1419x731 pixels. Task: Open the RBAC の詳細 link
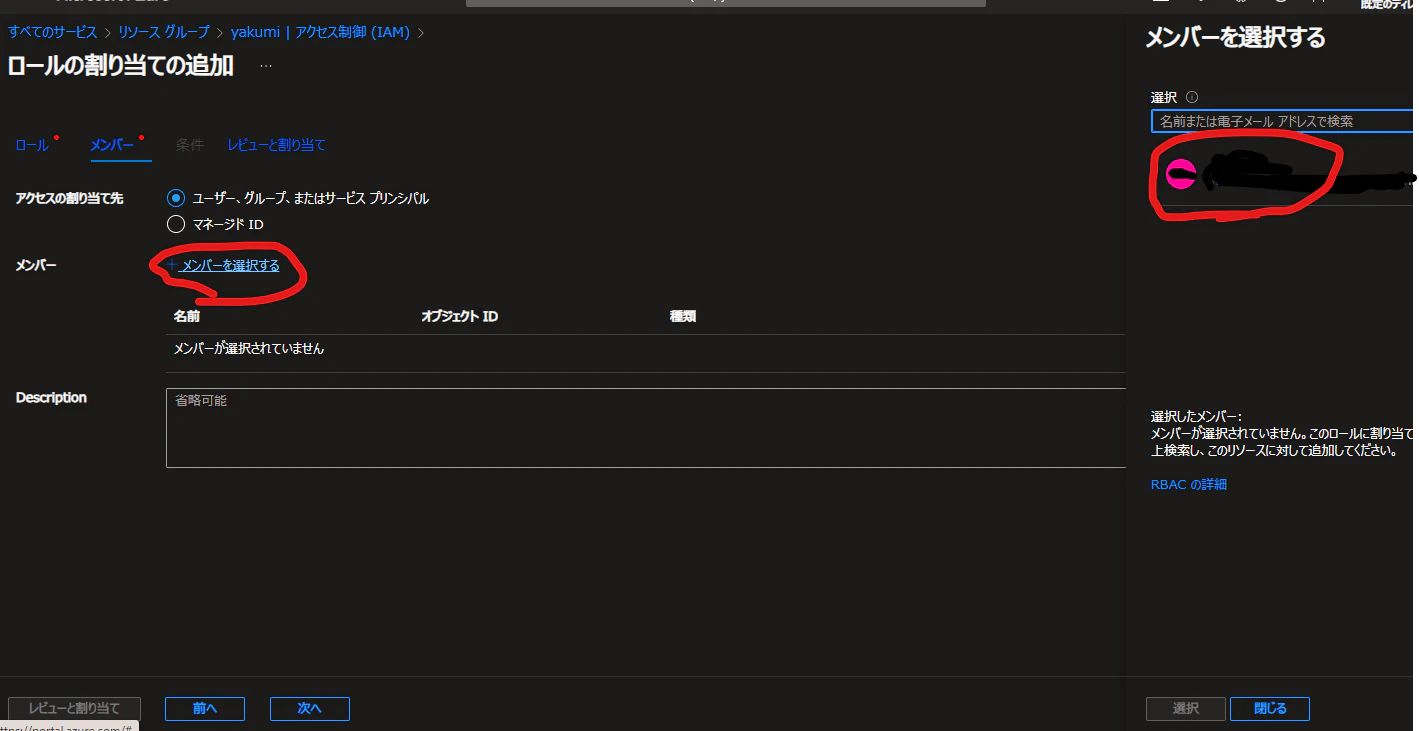[x=1189, y=484]
